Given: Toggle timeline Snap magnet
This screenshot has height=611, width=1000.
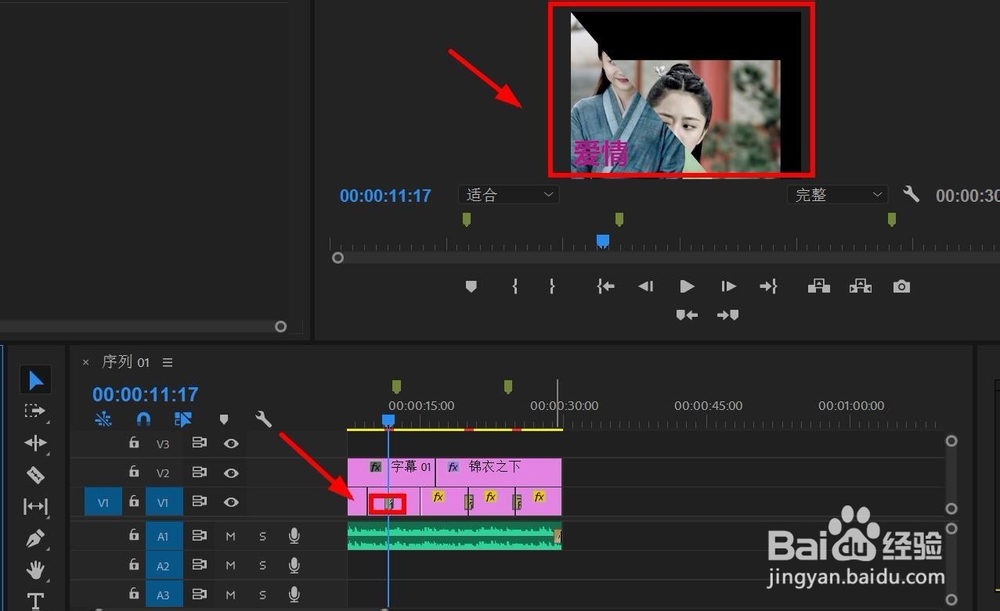Looking at the screenshot, I should 143,419.
